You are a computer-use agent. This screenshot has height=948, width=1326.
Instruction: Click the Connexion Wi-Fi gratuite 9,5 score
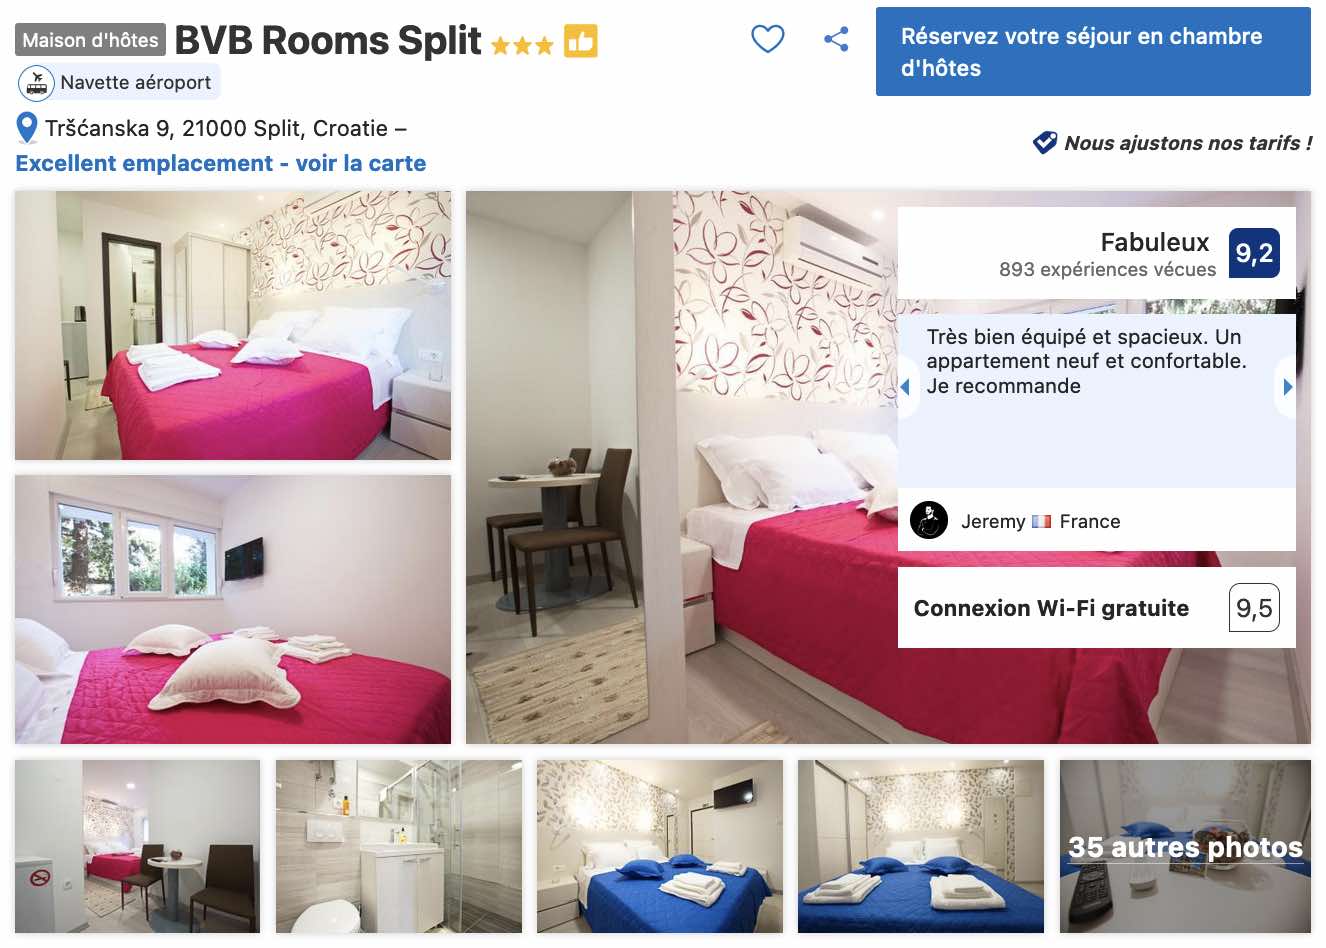1254,608
